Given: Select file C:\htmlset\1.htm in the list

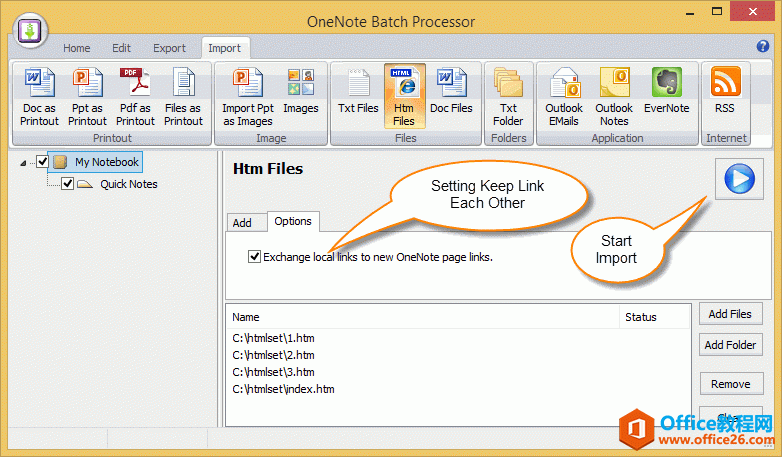Looking at the screenshot, I should (273, 338).
